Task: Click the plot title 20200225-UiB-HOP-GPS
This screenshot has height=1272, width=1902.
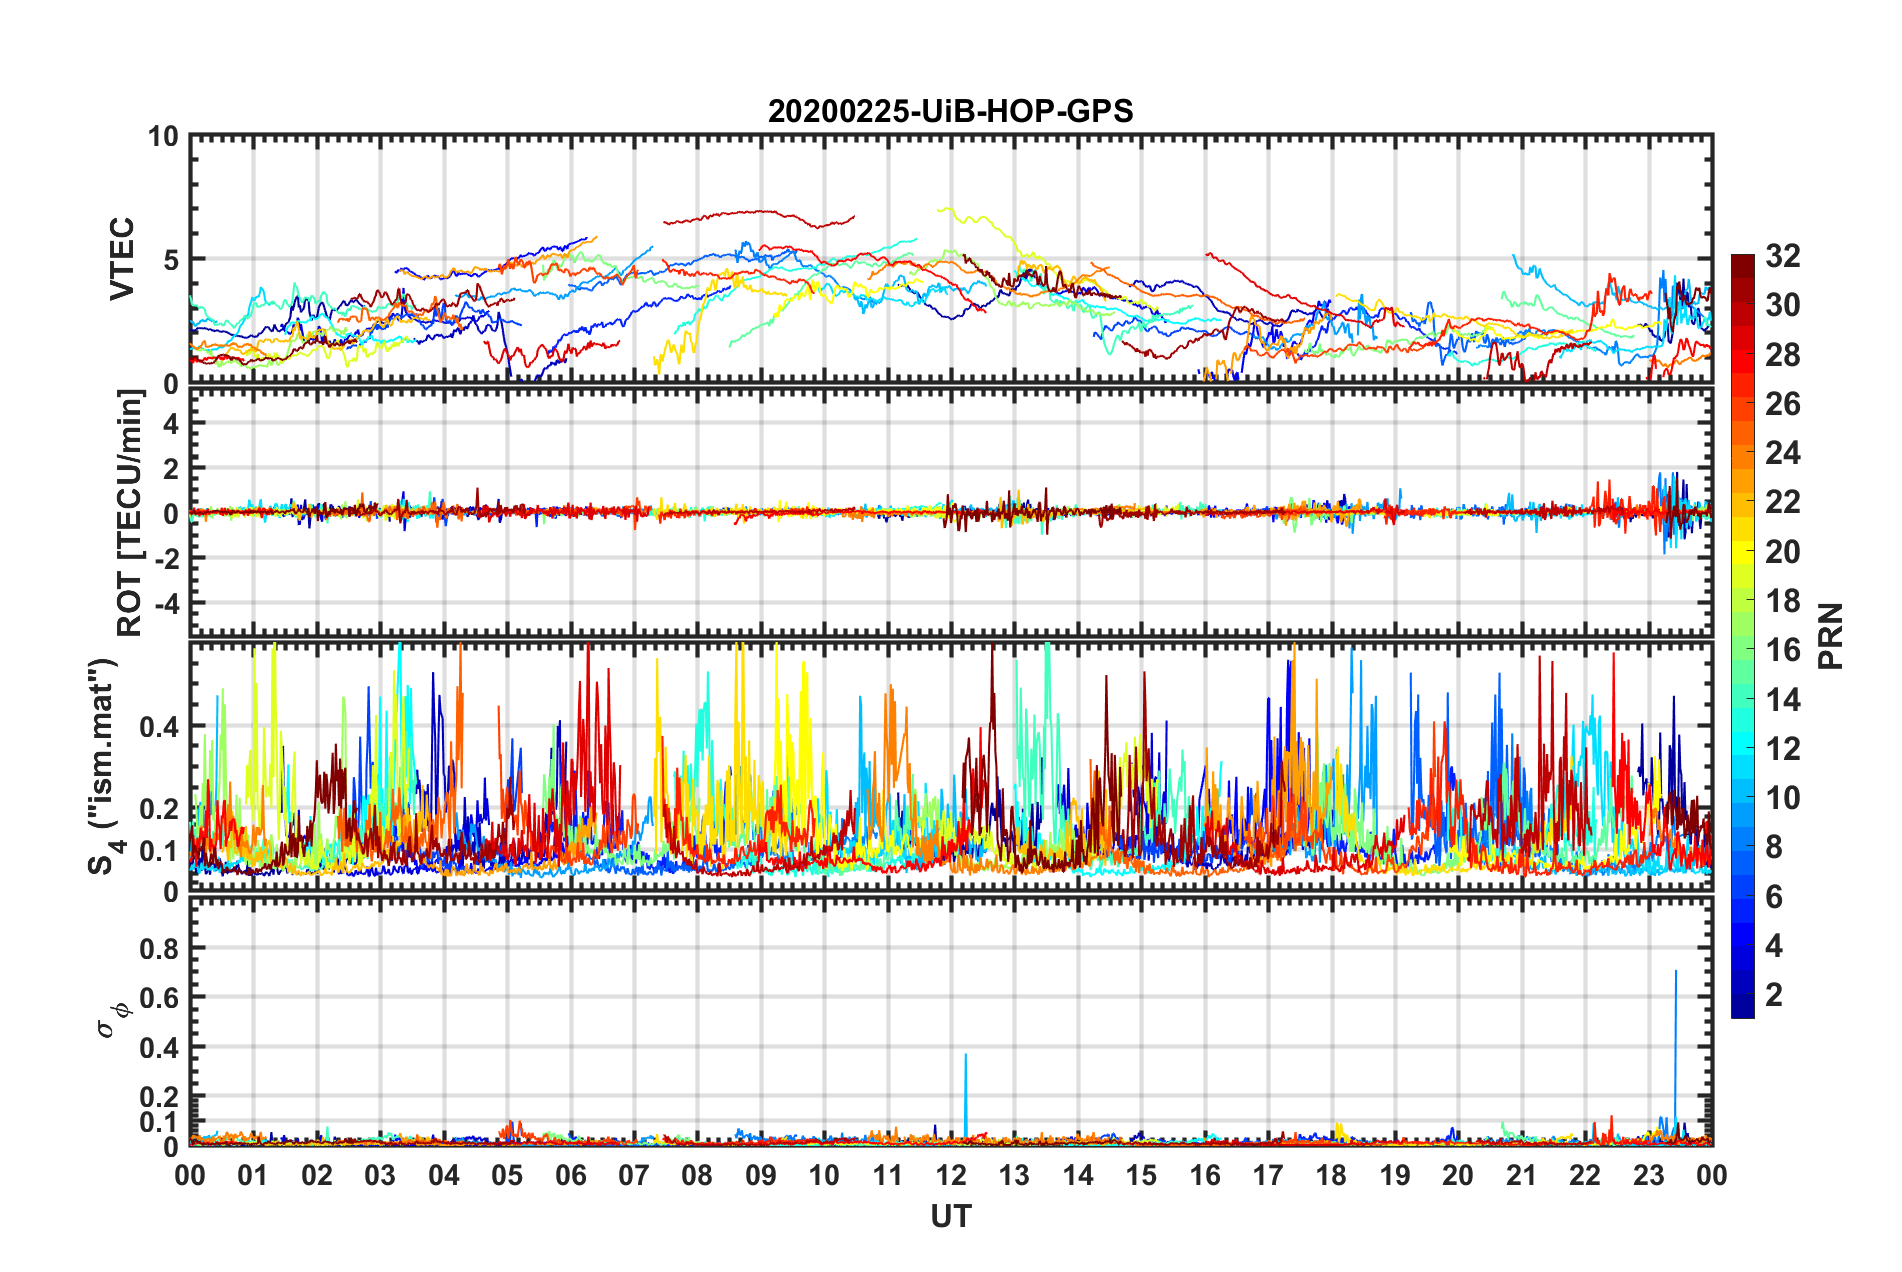Action: coord(950,111)
